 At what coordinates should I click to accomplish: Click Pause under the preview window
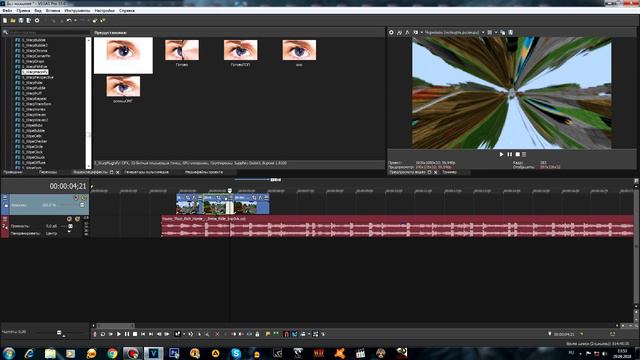tap(509, 154)
